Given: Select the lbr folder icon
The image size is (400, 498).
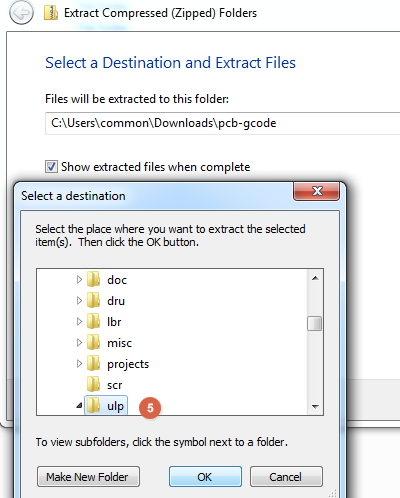Looking at the screenshot, I should [x=93, y=321].
